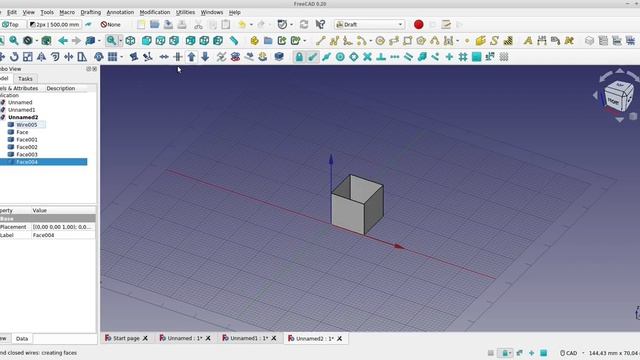
Task: Choose the Fillet tool
Action: tap(348, 40)
